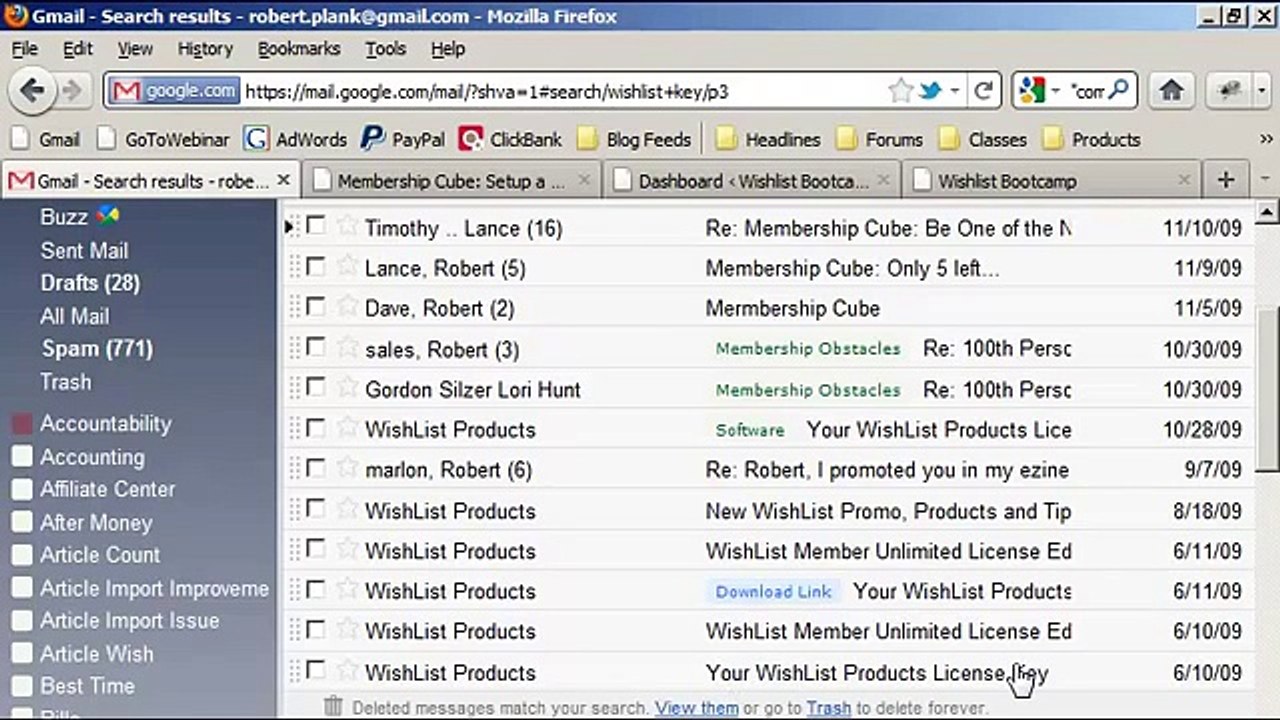The width and height of the screenshot is (1280, 720).
Task: Check the marlon, Robert (6) checkbox
Action: (x=315, y=467)
